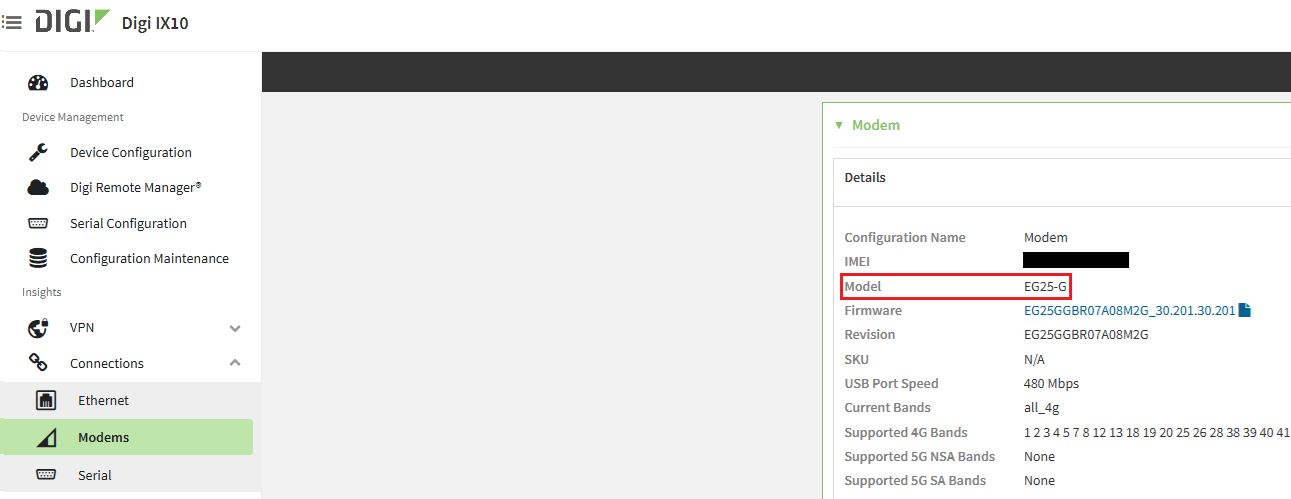The width and height of the screenshot is (1291, 499).
Task: Click the 480 Mbps USB speed value
Action: coord(1051,384)
